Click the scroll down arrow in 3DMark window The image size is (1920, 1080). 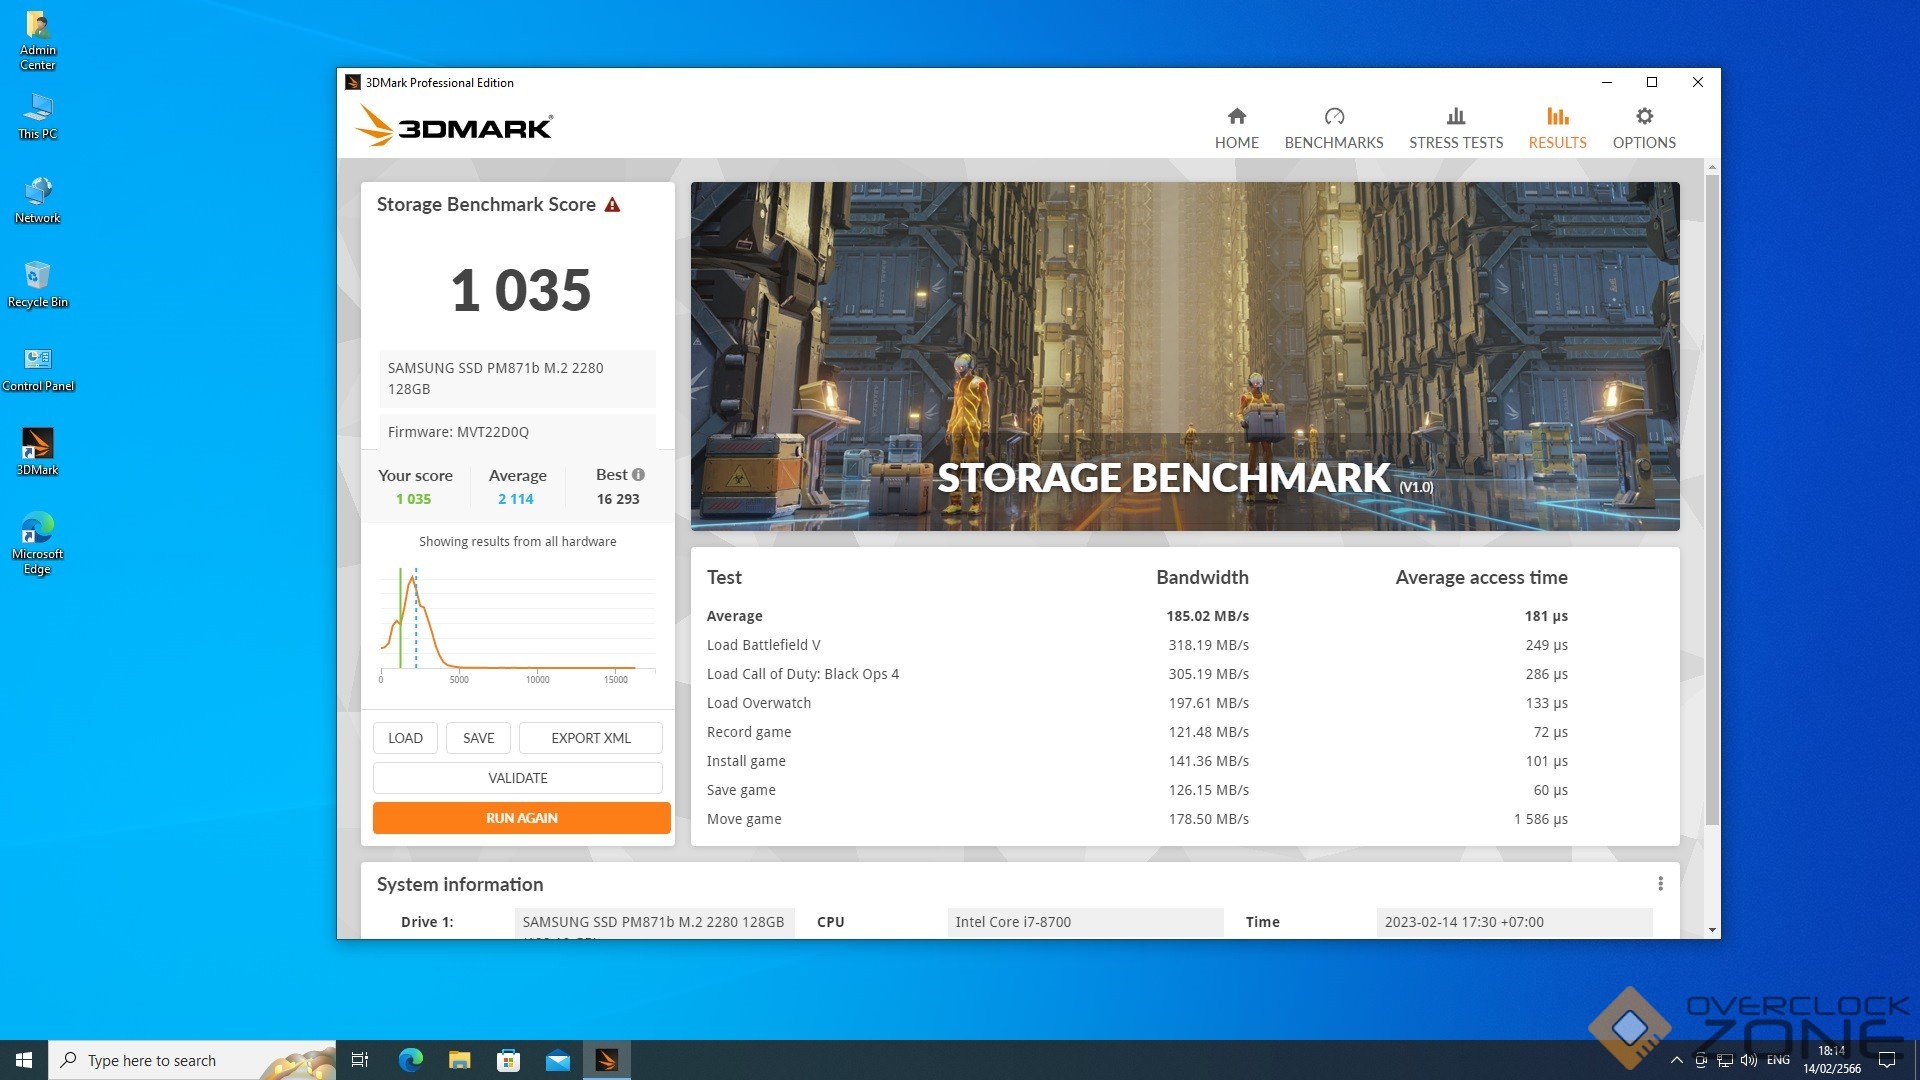1712,930
